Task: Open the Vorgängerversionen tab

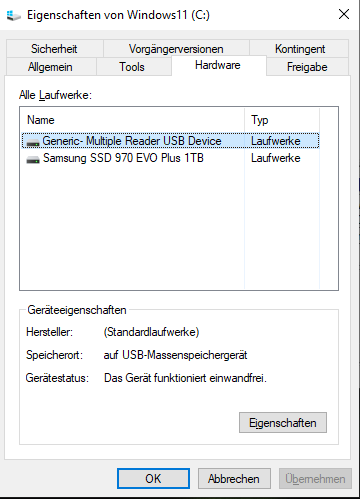Action: (176, 49)
